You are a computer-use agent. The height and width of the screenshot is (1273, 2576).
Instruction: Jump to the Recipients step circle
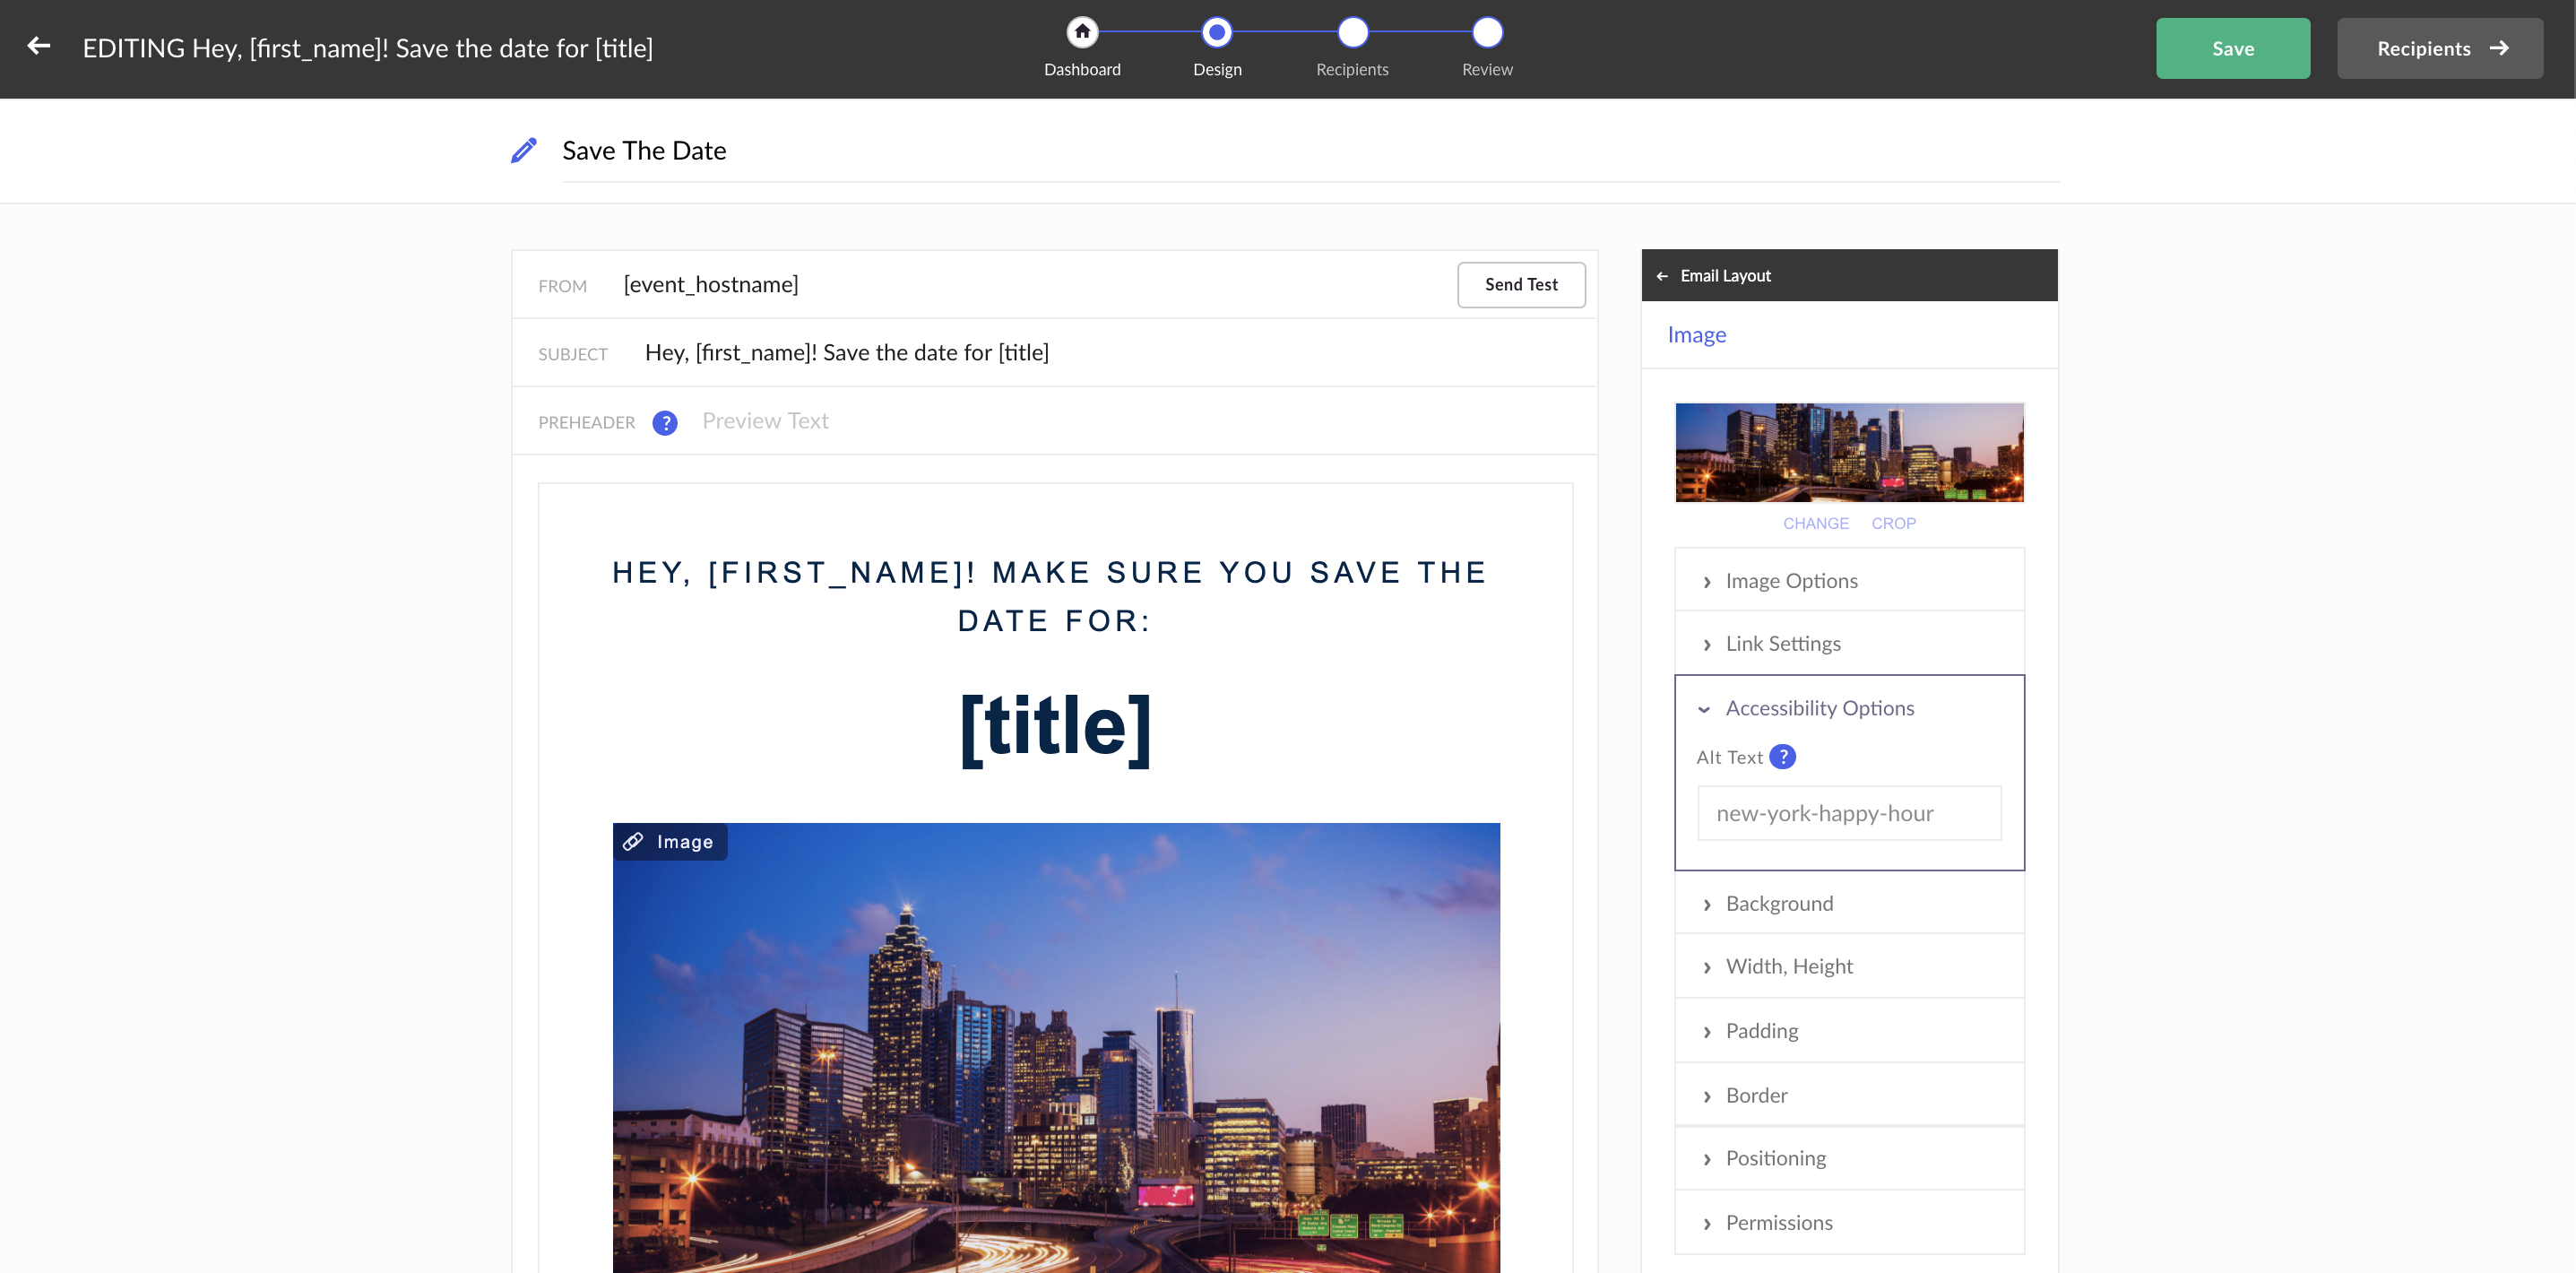coord(1352,32)
